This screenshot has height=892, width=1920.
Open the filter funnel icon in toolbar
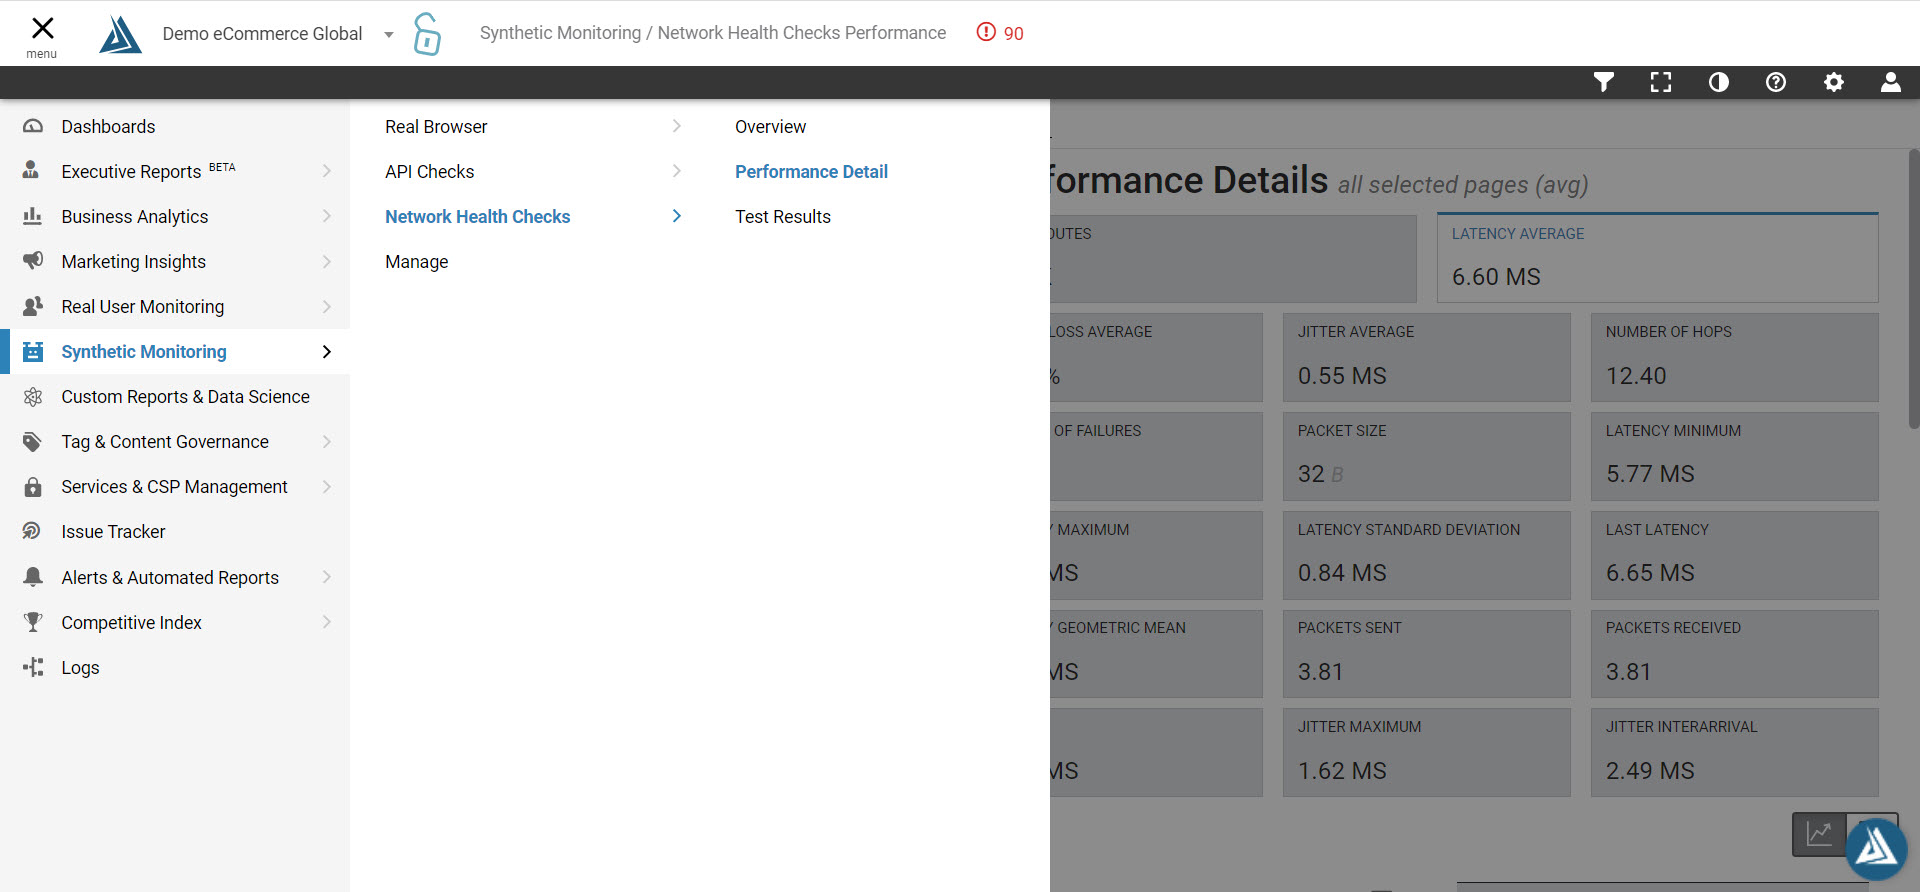(x=1604, y=82)
